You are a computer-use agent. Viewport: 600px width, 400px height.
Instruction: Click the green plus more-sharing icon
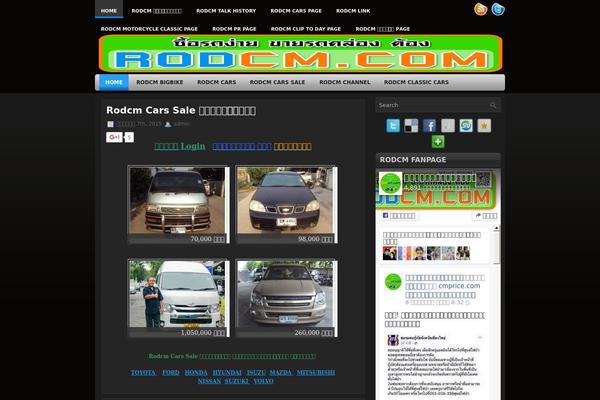click(x=438, y=142)
